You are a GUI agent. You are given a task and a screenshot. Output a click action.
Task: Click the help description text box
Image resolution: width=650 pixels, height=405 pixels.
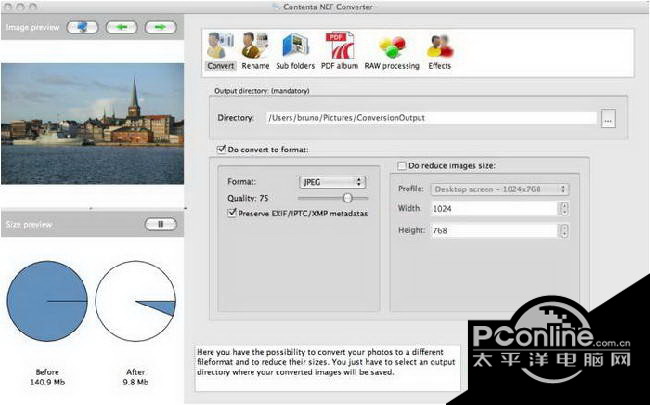(327, 368)
